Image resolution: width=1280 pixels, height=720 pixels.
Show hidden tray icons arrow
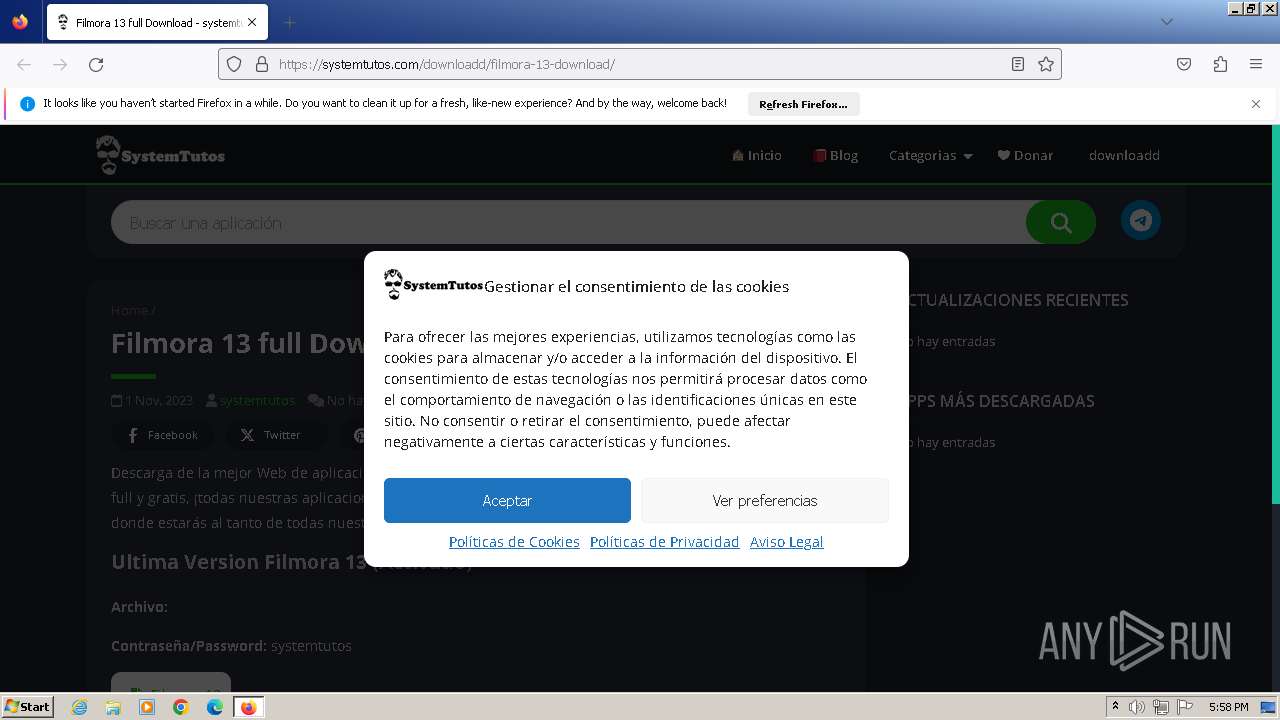[x=1116, y=707]
